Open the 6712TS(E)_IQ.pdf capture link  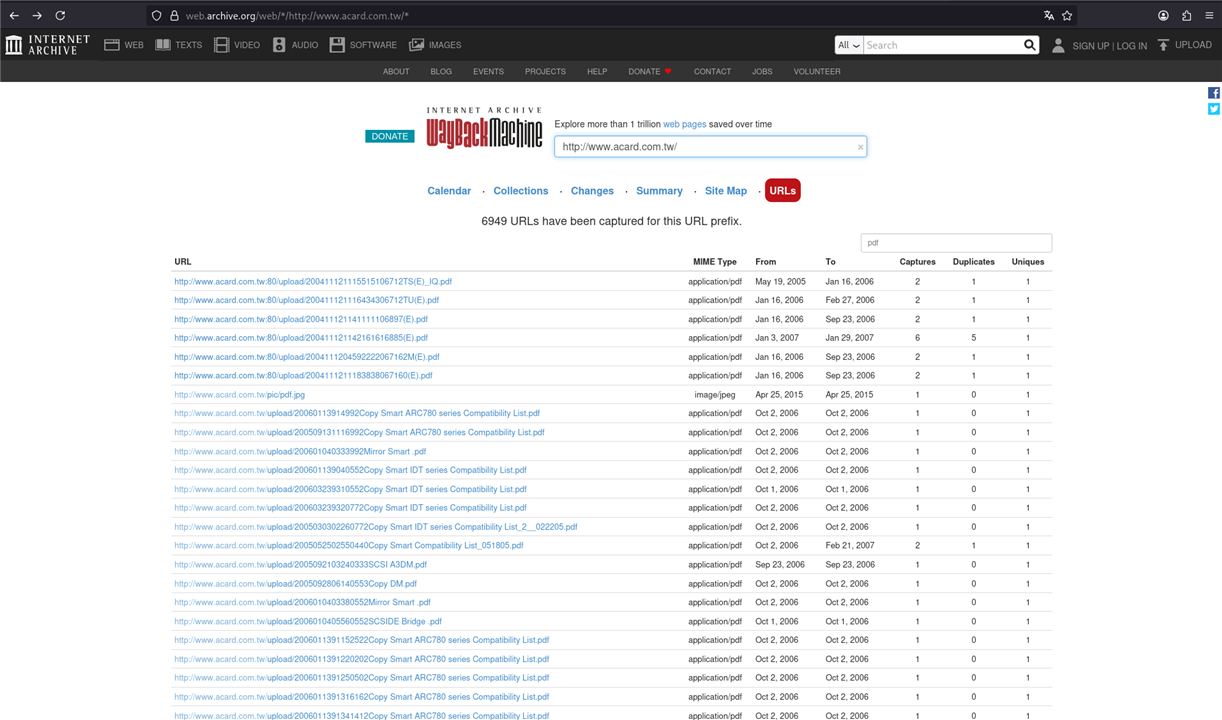[313, 282]
